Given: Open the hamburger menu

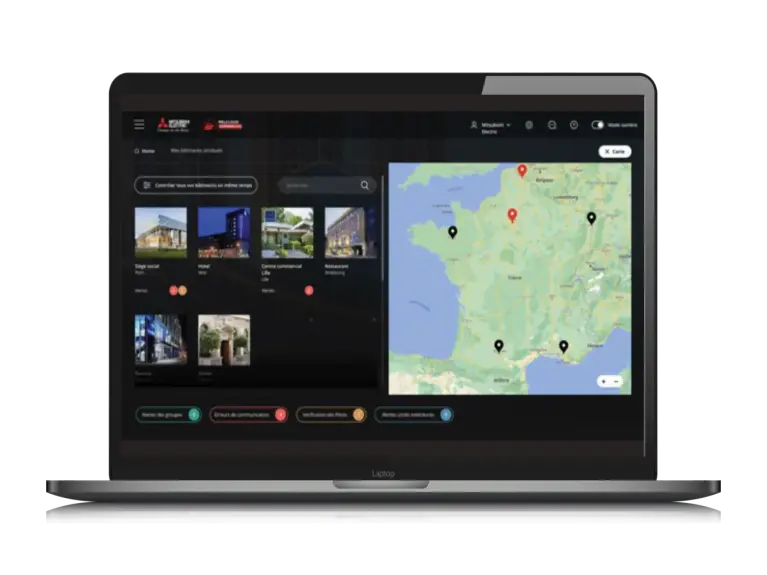Looking at the screenshot, I should 139,124.
